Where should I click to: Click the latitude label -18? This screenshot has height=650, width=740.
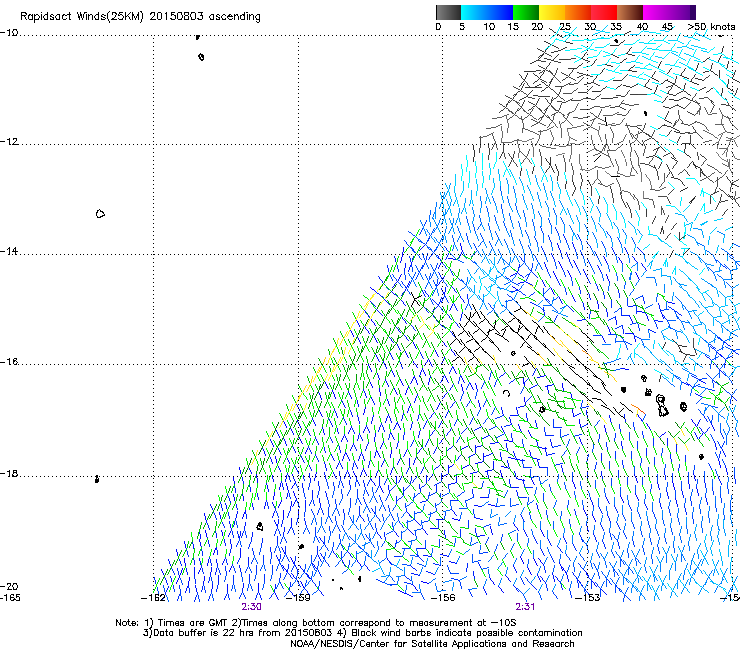(x=9, y=473)
